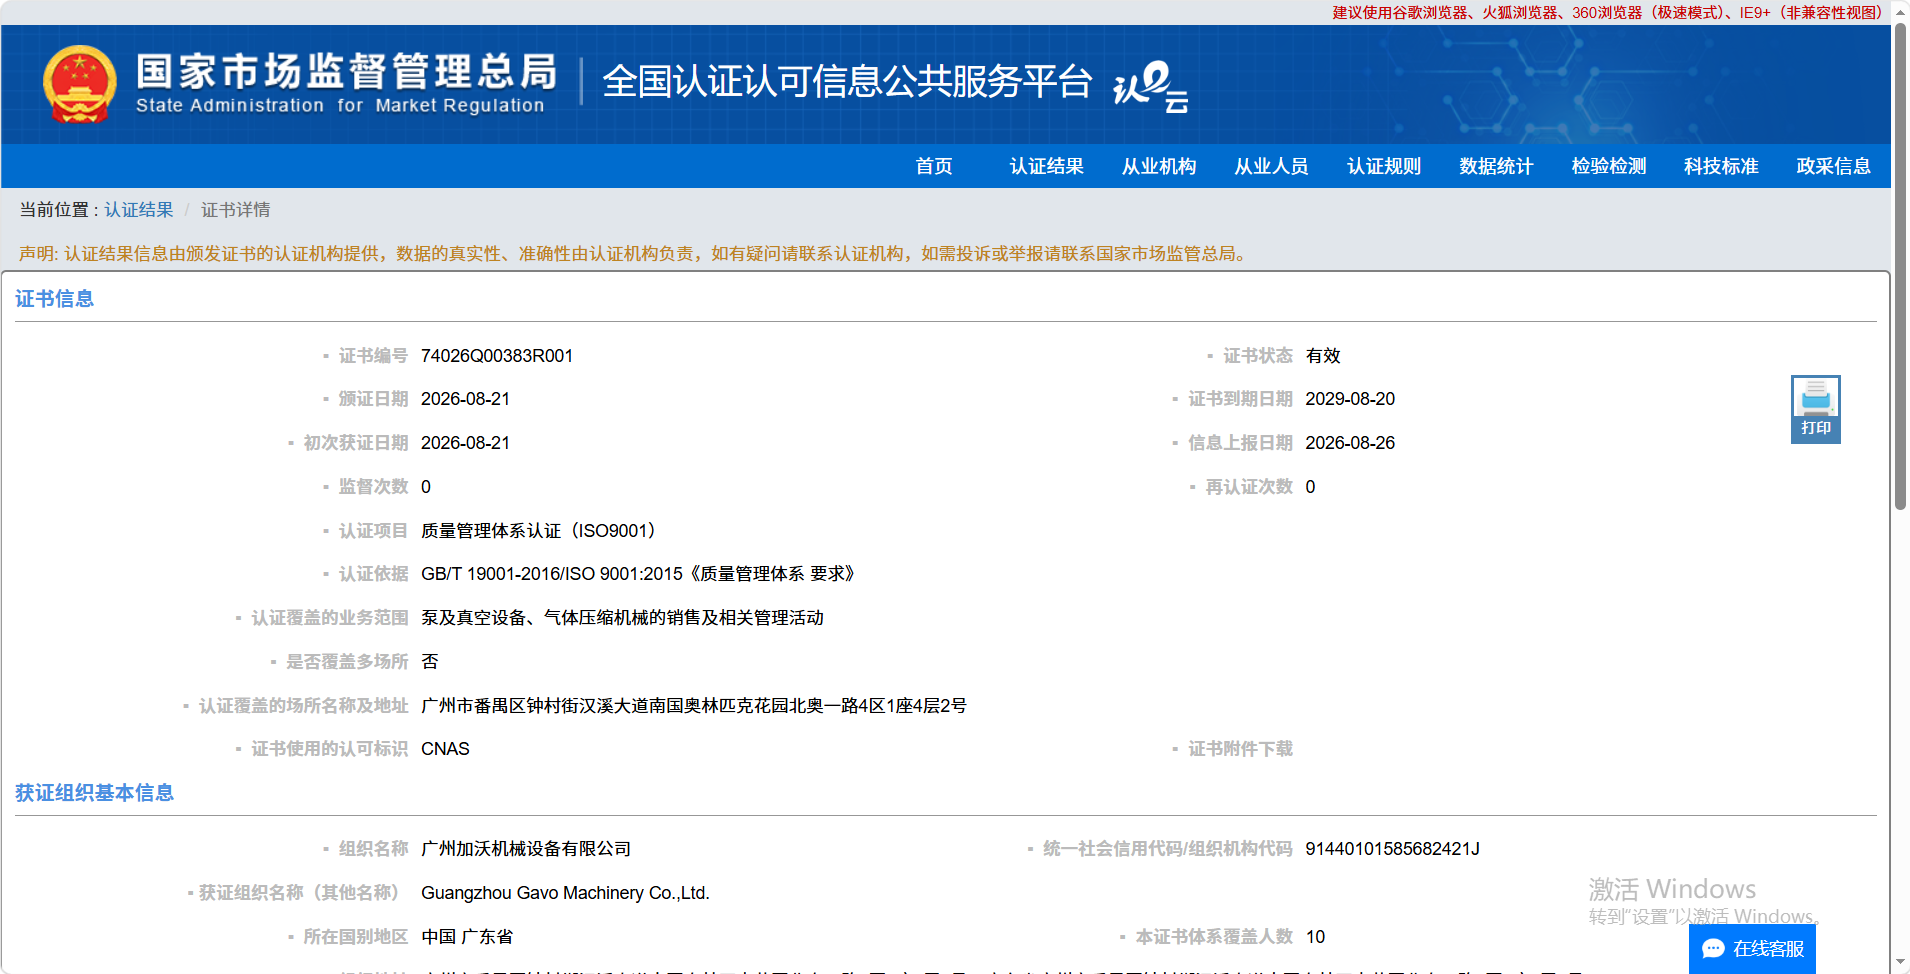Open the 从业人员 navigation menu
Image resolution: width=1910 pixels, height=974 pixels.
(x=1271, y=166)
